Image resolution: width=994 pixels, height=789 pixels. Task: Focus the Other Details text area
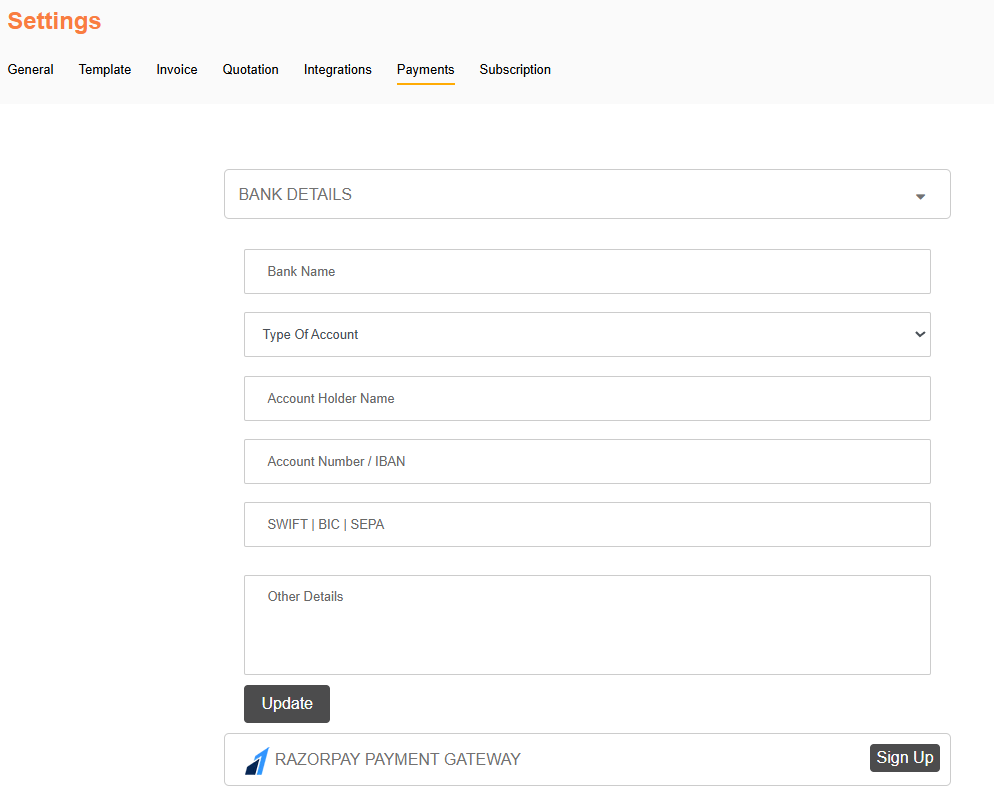[587, 625]
